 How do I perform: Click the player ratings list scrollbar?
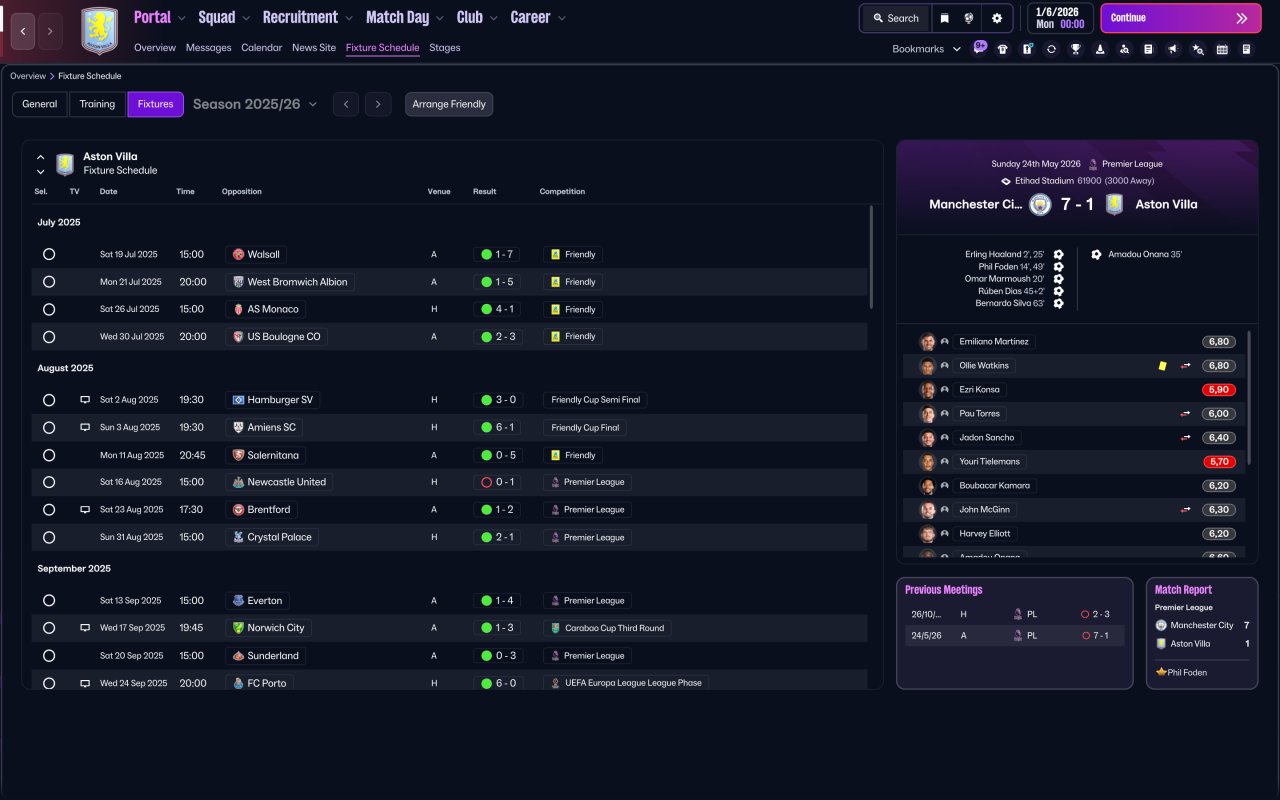click(1249, 398)
